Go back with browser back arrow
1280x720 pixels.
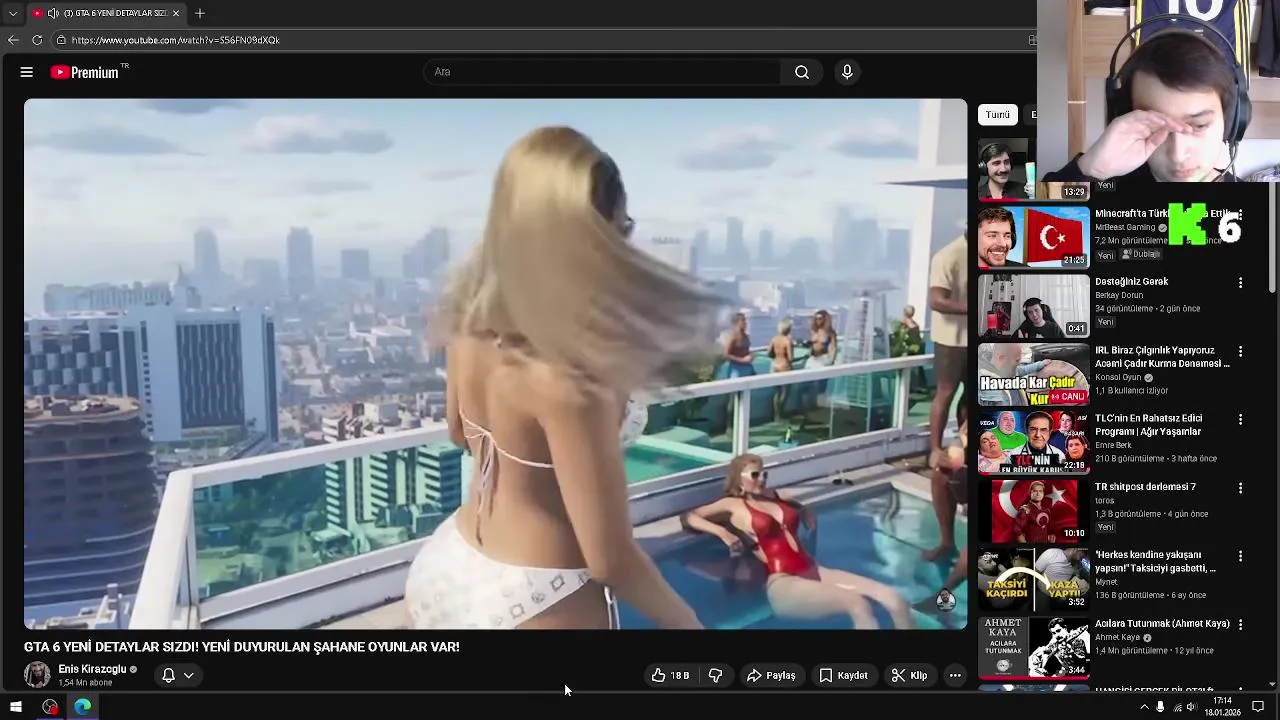13,40
